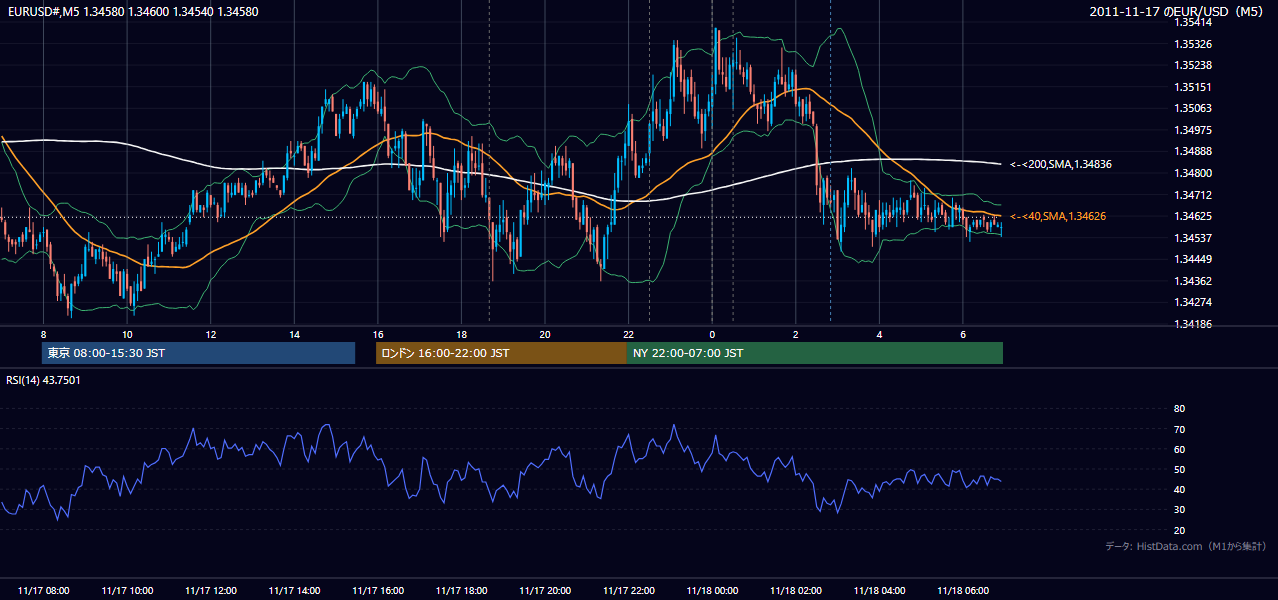The width and height of the screenshot is (1278, 600).
Task: Click the RSI(14) 43.7501 indicator label
Action: (x=44, y=380)
